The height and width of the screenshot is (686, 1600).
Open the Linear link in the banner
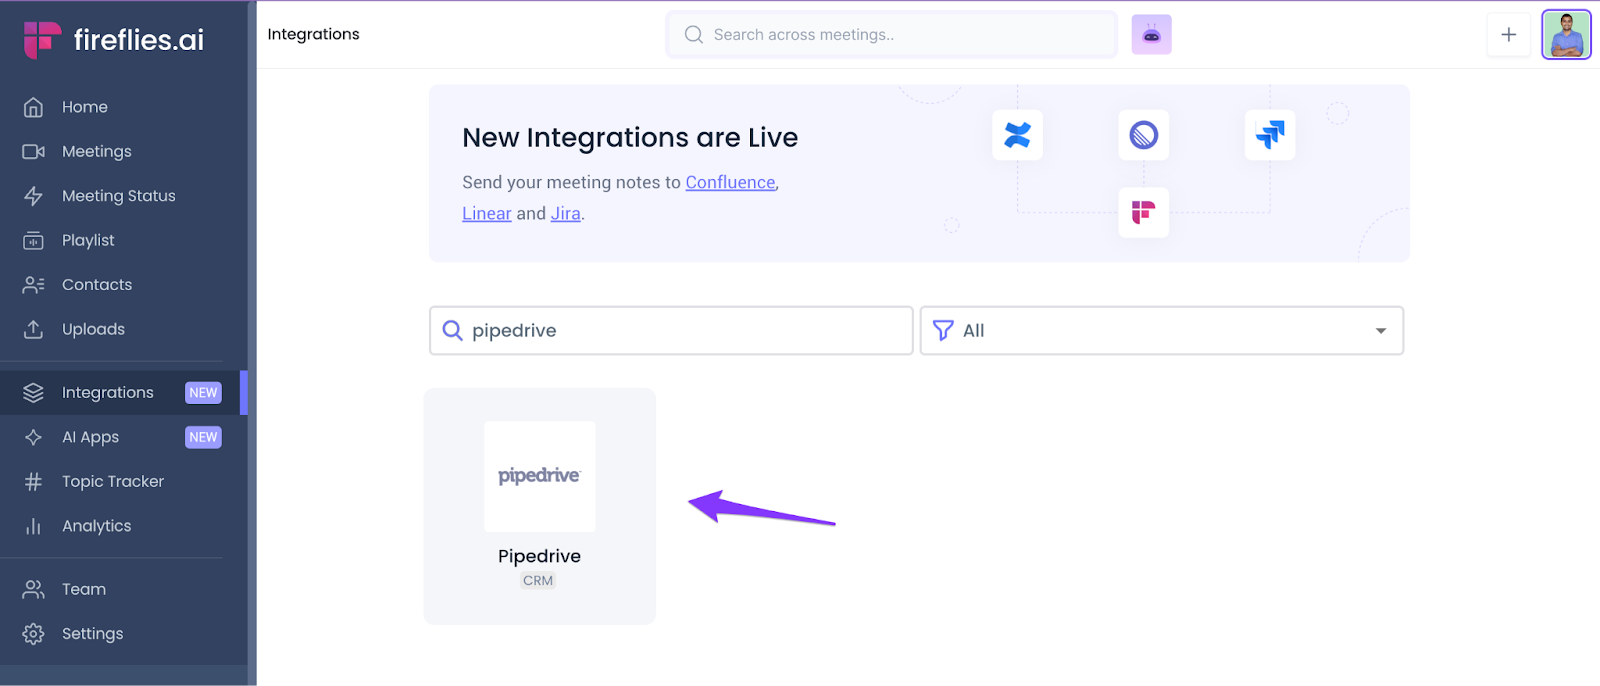(x=486, y=214)
